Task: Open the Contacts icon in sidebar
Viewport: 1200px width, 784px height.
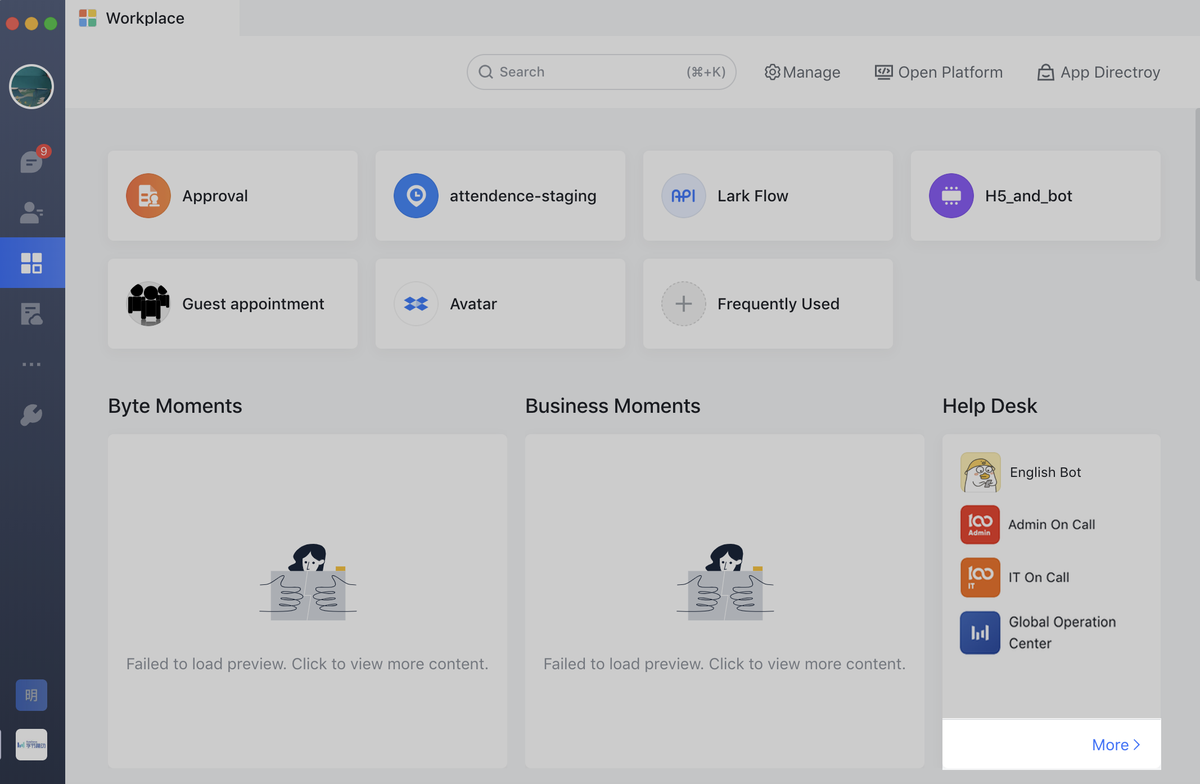Action: [32, 212]
